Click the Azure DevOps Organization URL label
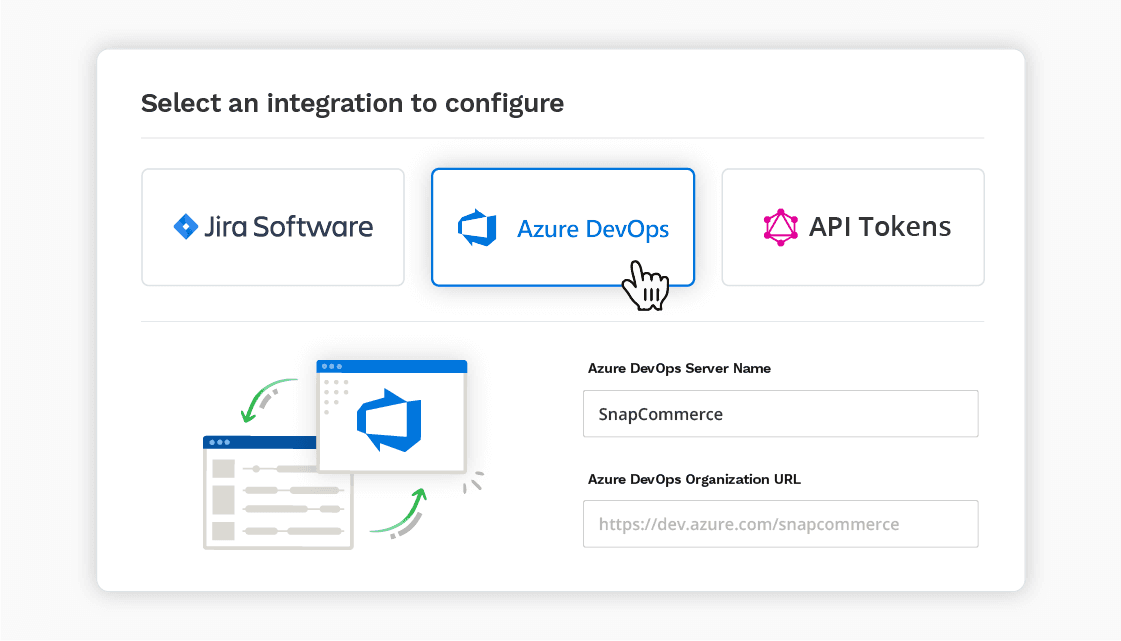1121x641 pixels. pos(695,479)
